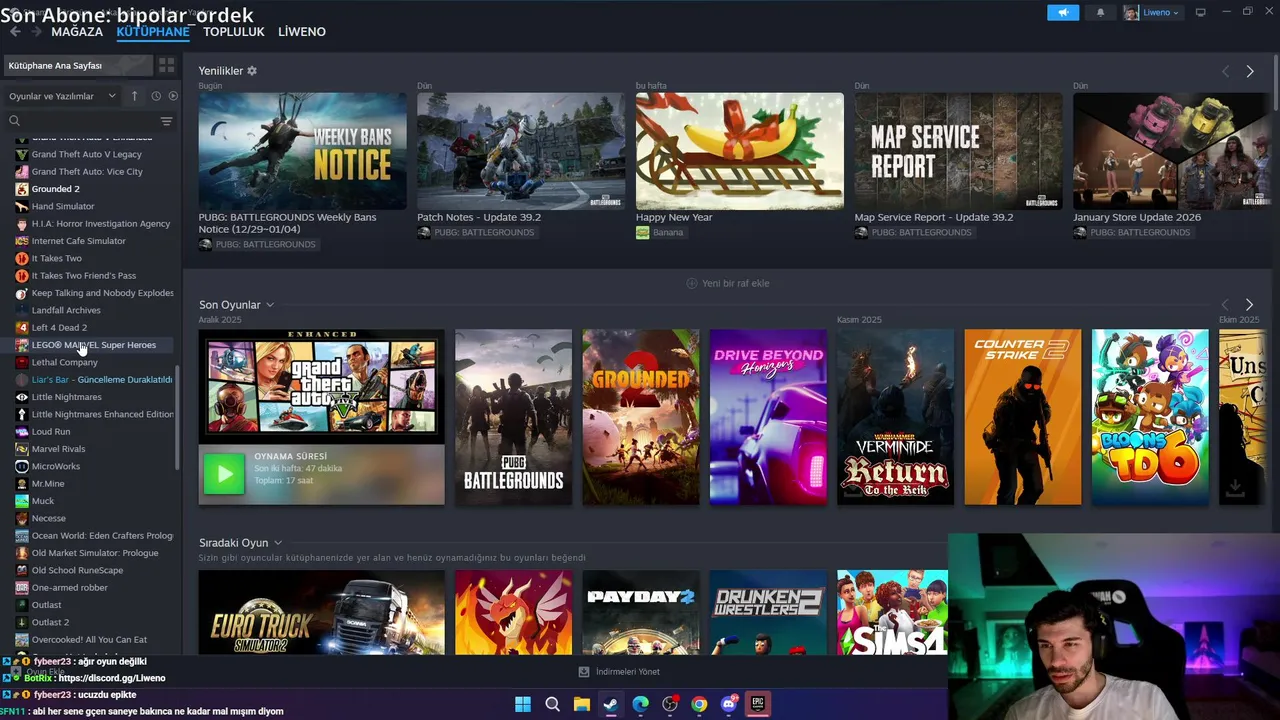This screenshot has width=1280, height=720.
Task: Select Left 4 Dead 2 in list
Action: [59, 328]
